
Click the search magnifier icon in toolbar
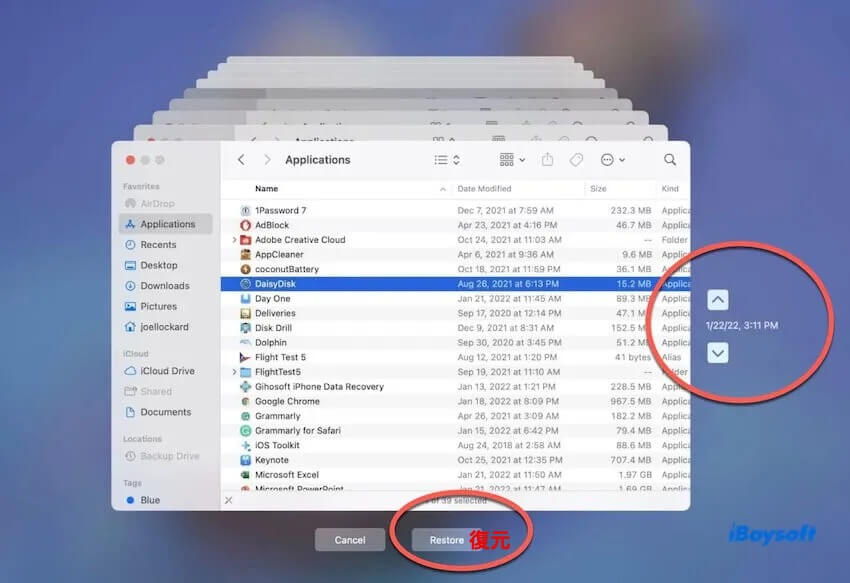pyautogui.click(x=670, y=160)
